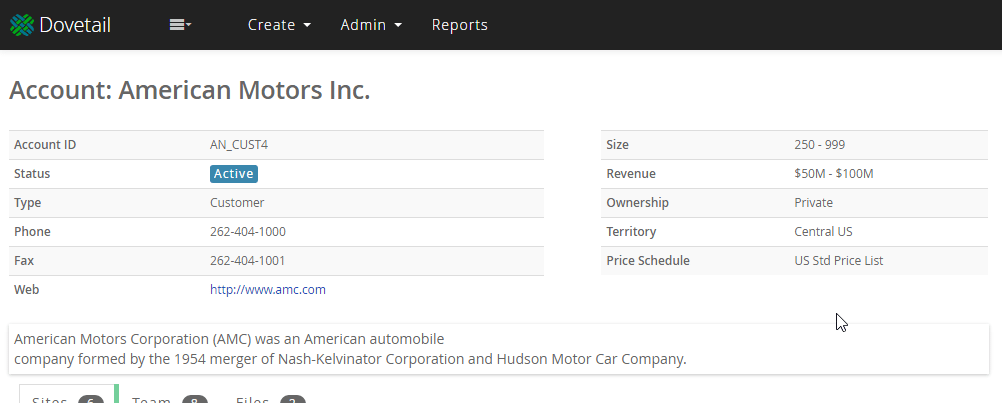Click the Dovetail logo icon

(x=21, y=25)
